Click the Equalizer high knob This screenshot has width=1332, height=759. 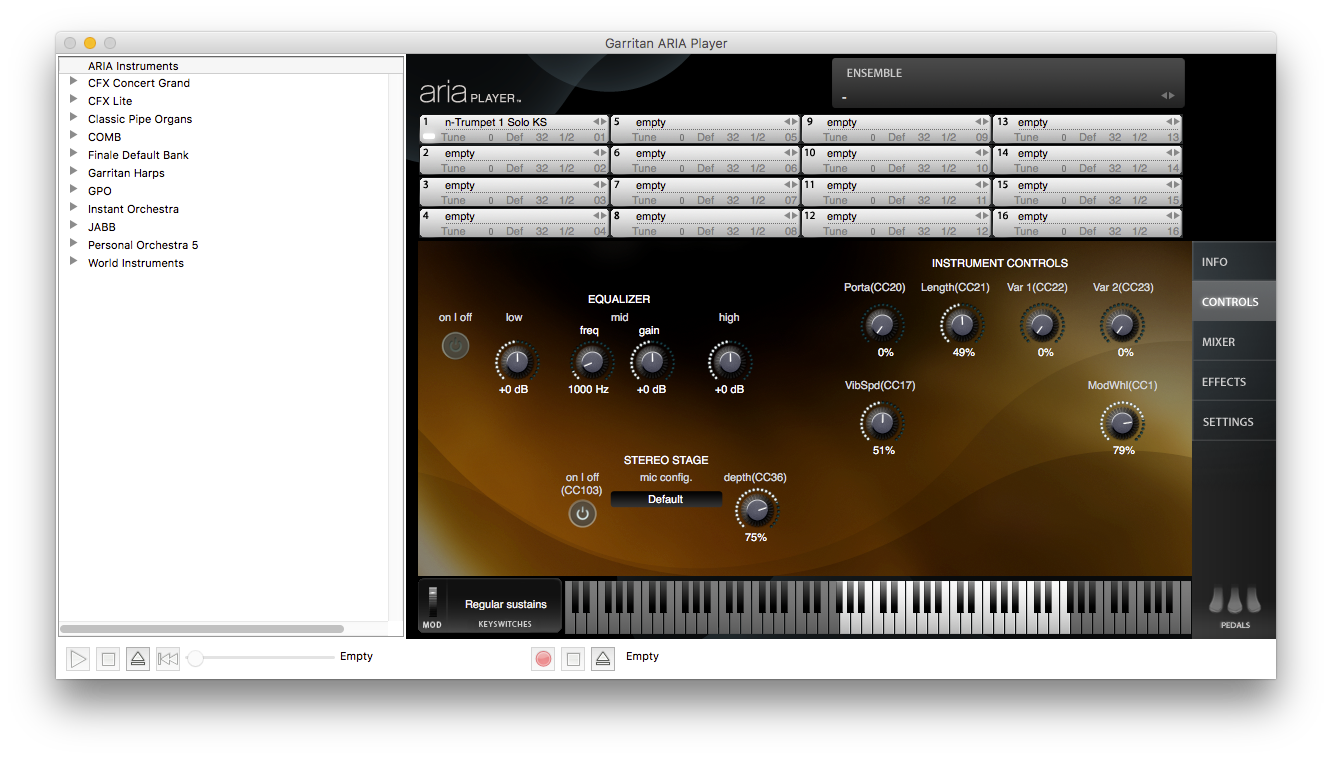point(730,362)
